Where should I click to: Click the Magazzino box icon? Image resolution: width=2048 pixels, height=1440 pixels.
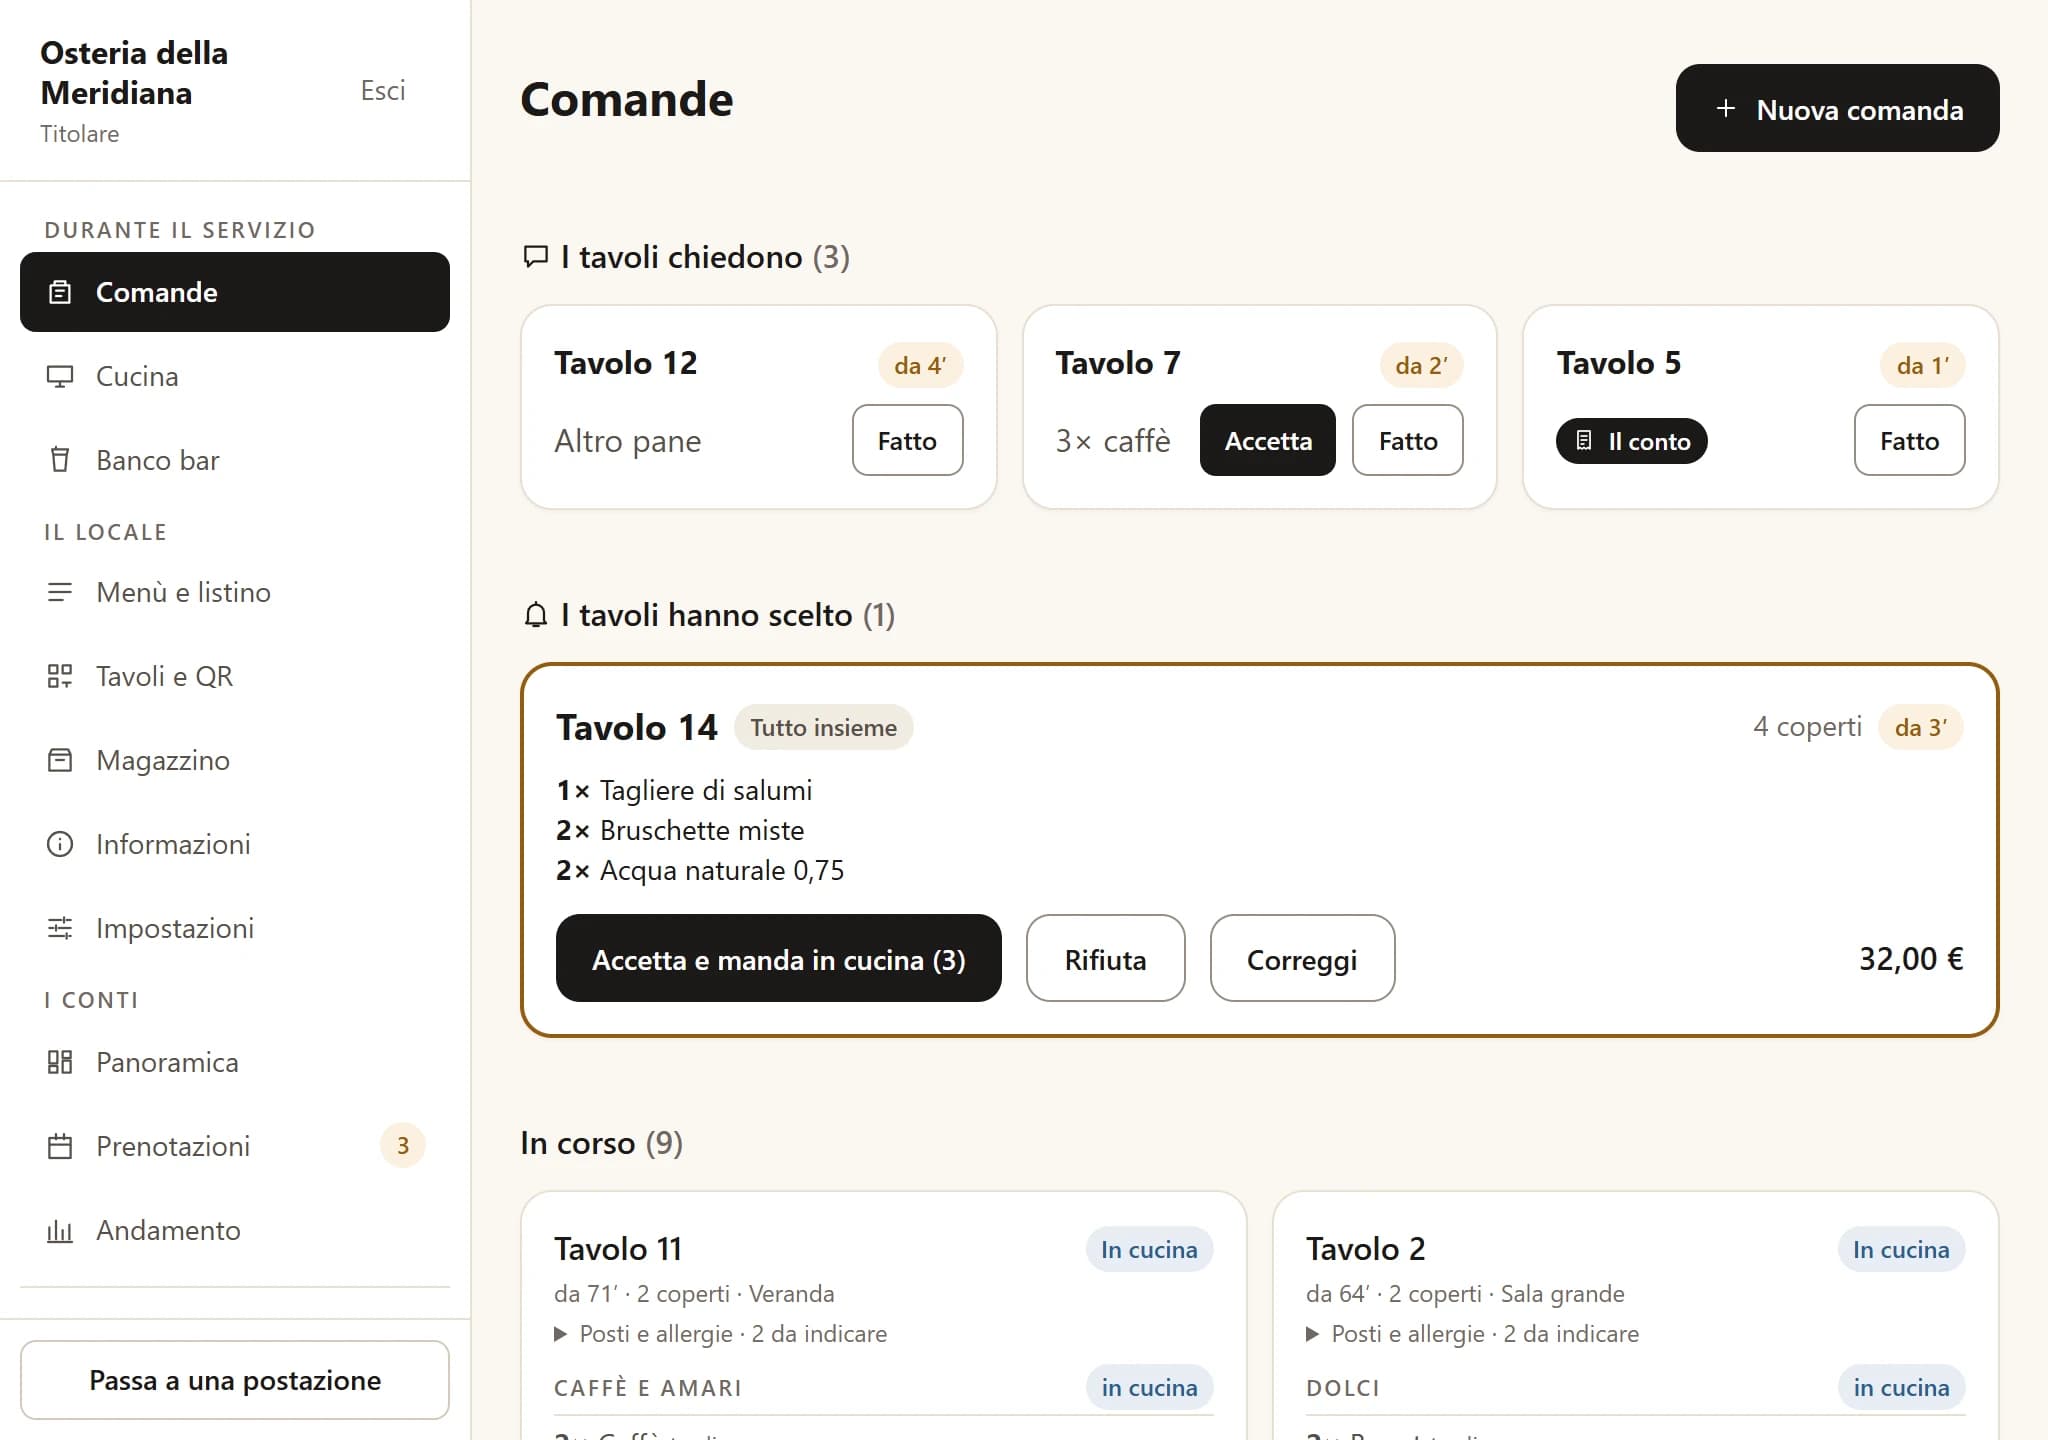click(60, 760)
